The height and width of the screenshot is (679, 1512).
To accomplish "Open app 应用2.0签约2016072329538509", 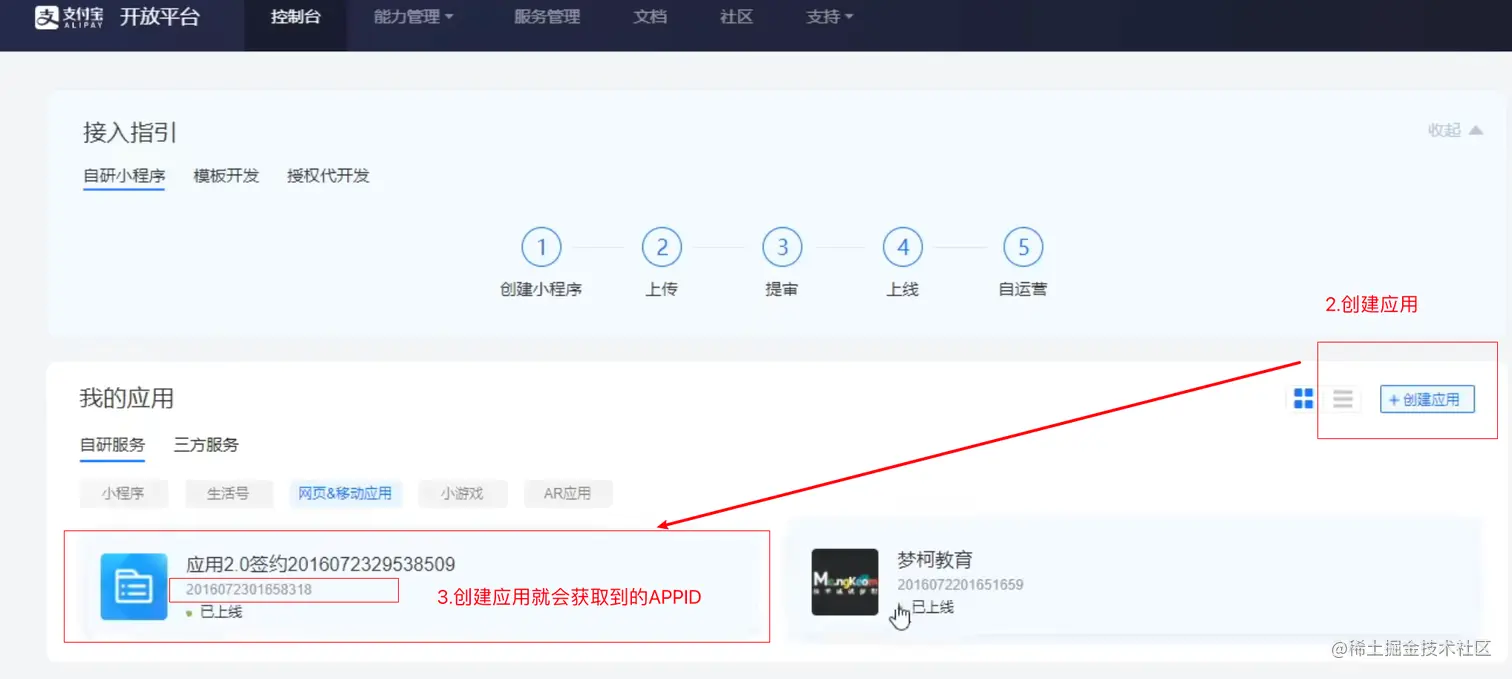I will [321, 564].
